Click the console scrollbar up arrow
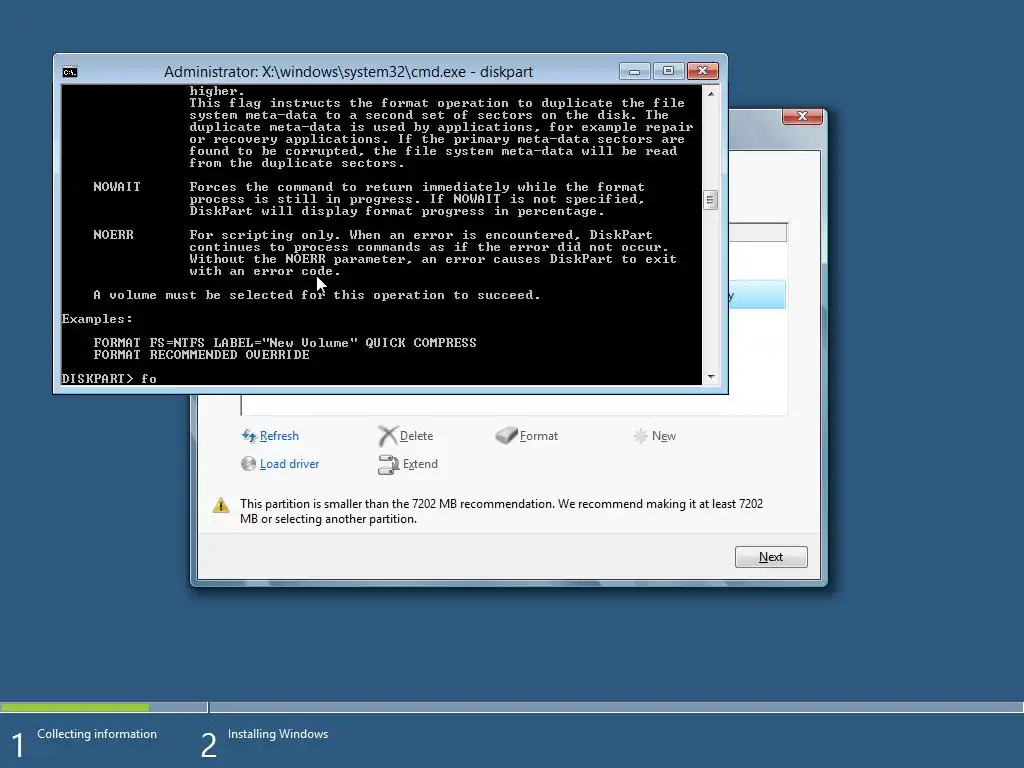Image resolution: width=1024 pixels, height=768 pixels. (x=711, y=93)
